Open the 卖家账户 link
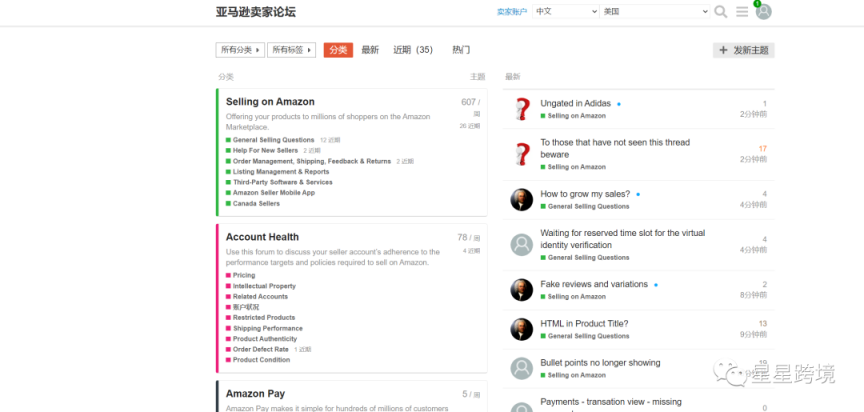Viewport: 864px width, 412px height. (512, 12)
